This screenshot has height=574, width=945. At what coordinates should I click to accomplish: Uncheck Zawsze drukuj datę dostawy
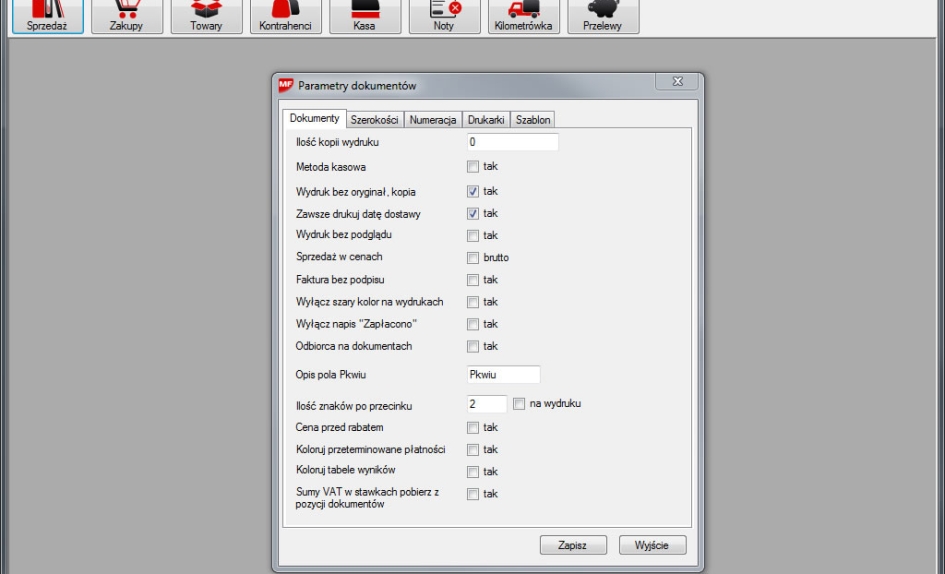pyautogui.click(x=473, y=213)
